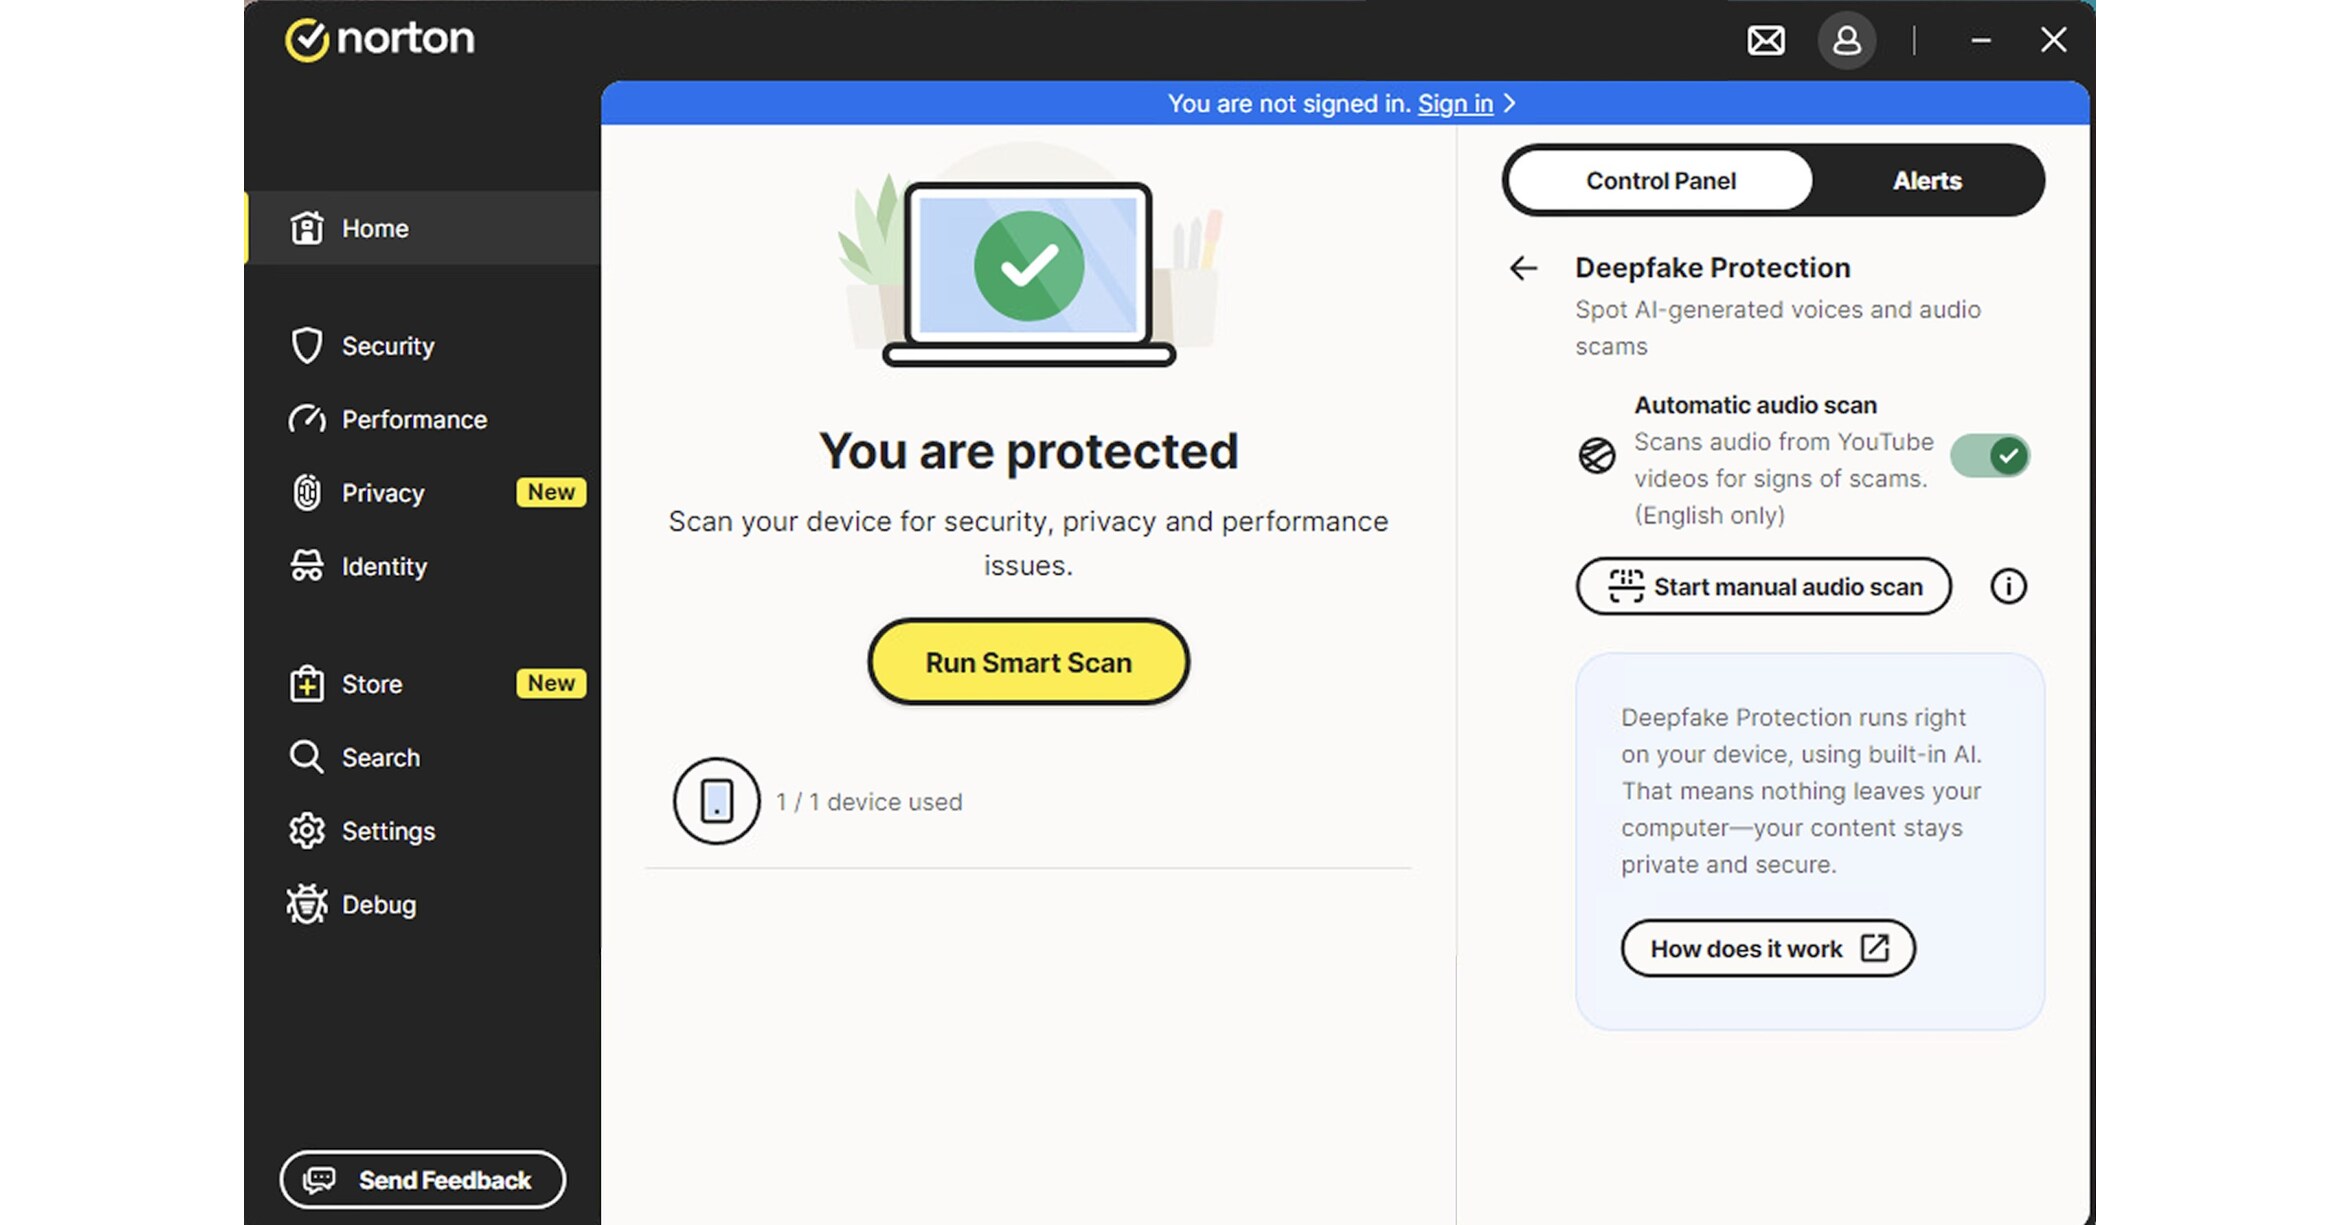Click the Sign in link
The width and height of the screenshot is (2340, 1225).
coord(1455,104)
